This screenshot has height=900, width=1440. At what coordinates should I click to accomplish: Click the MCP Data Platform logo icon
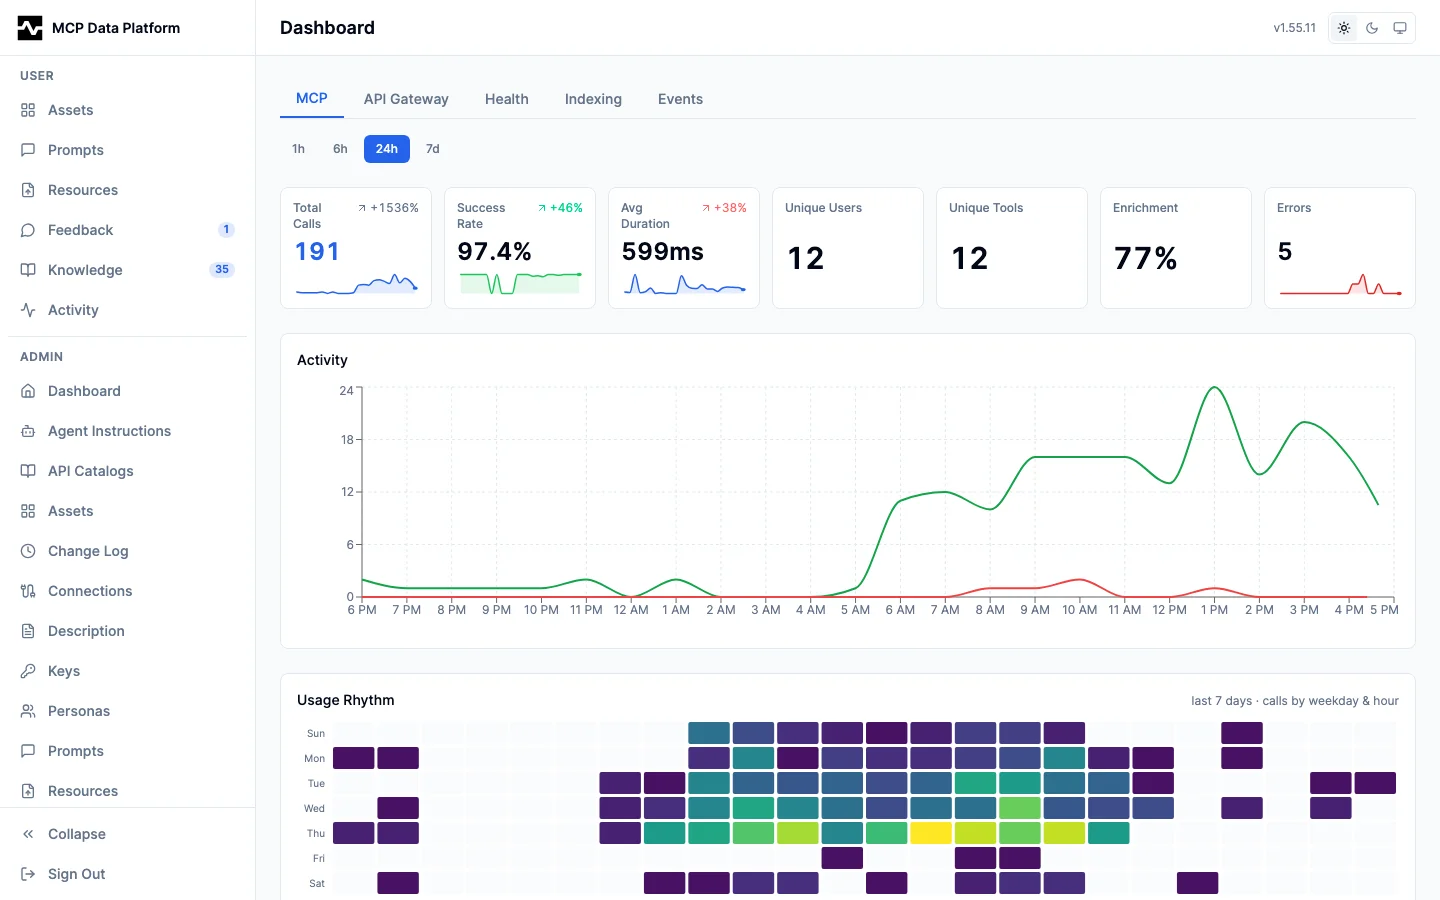[x=30, y=28]
